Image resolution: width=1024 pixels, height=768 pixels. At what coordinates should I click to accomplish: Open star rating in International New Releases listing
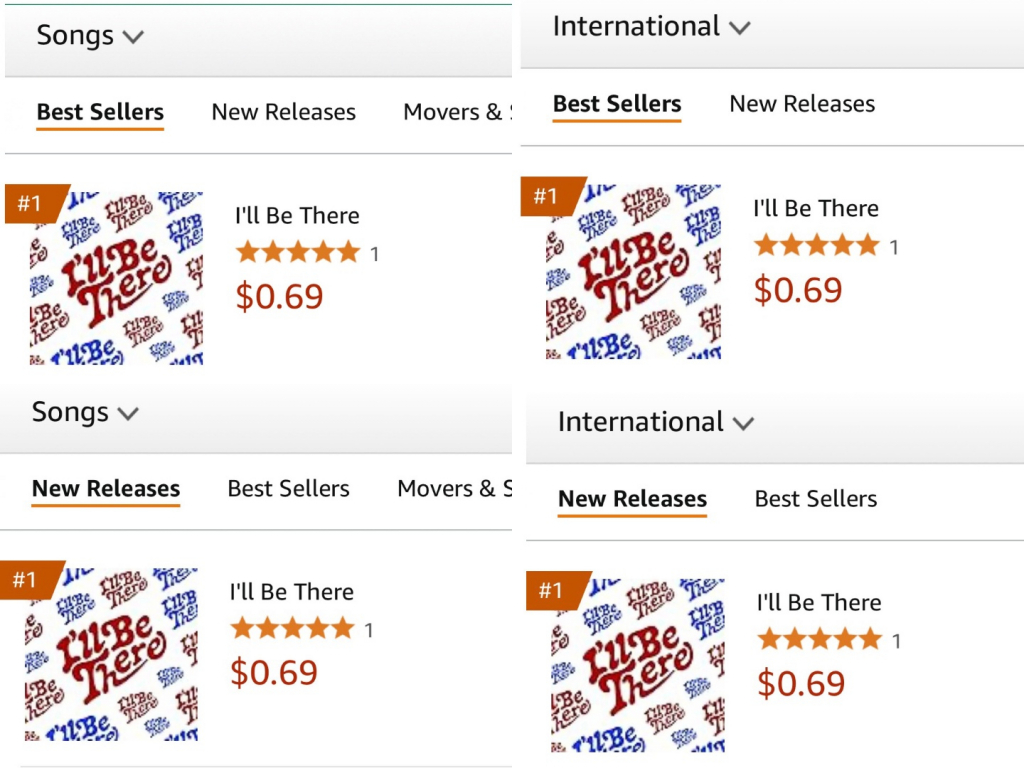(819, 639)
